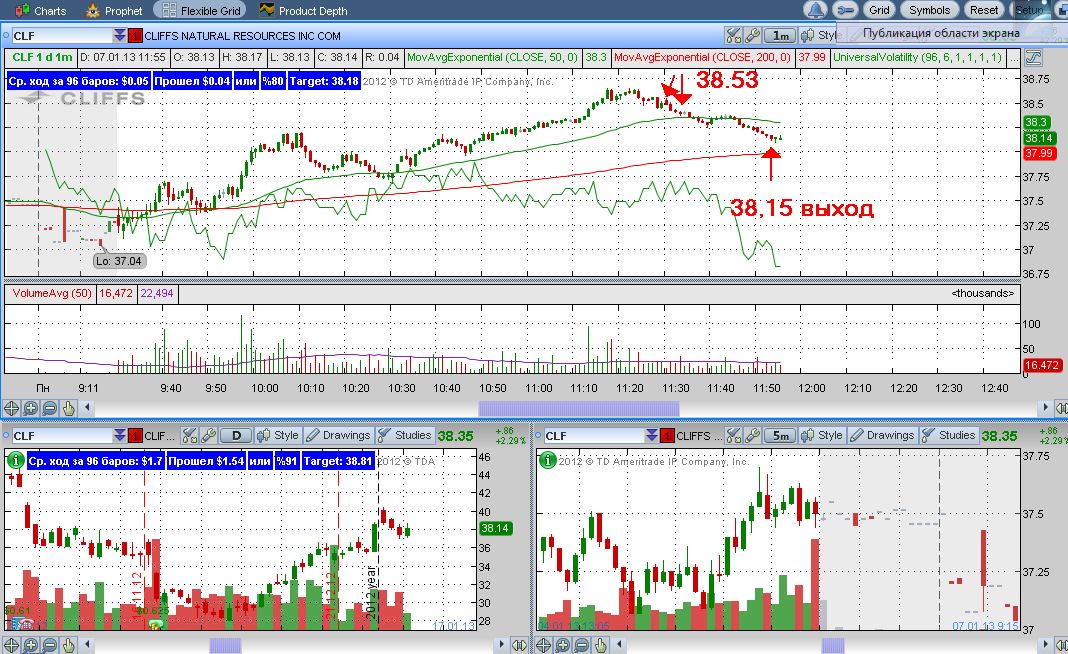Click zoom in icon in daily chart

(30, 644)
